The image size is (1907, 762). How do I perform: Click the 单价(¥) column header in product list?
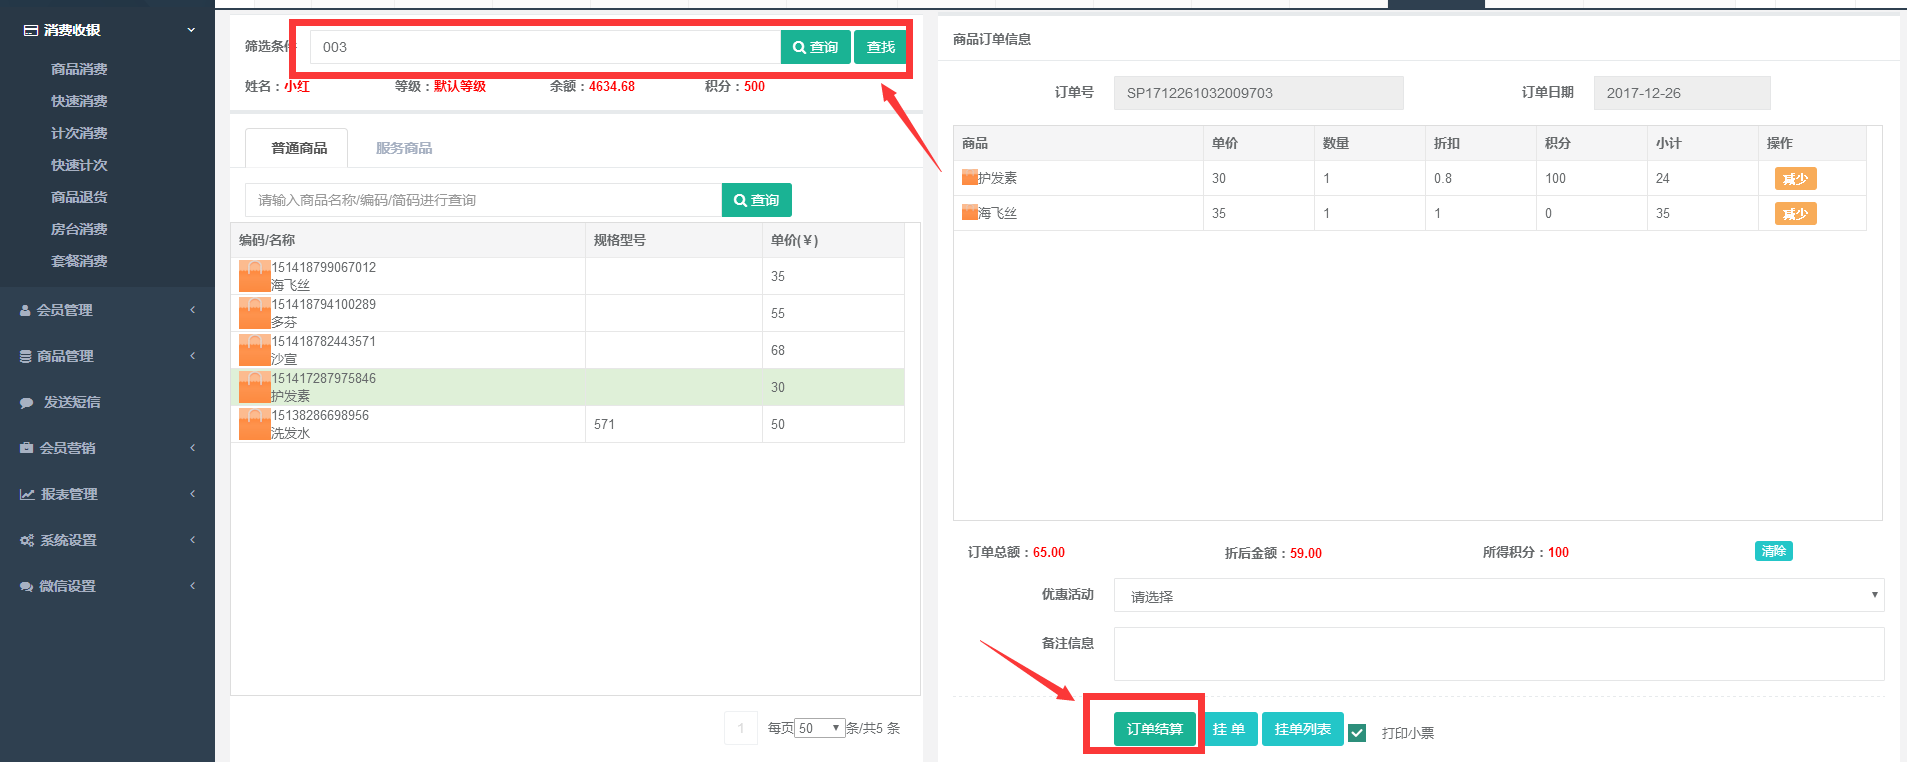click(x=833, y=240)
